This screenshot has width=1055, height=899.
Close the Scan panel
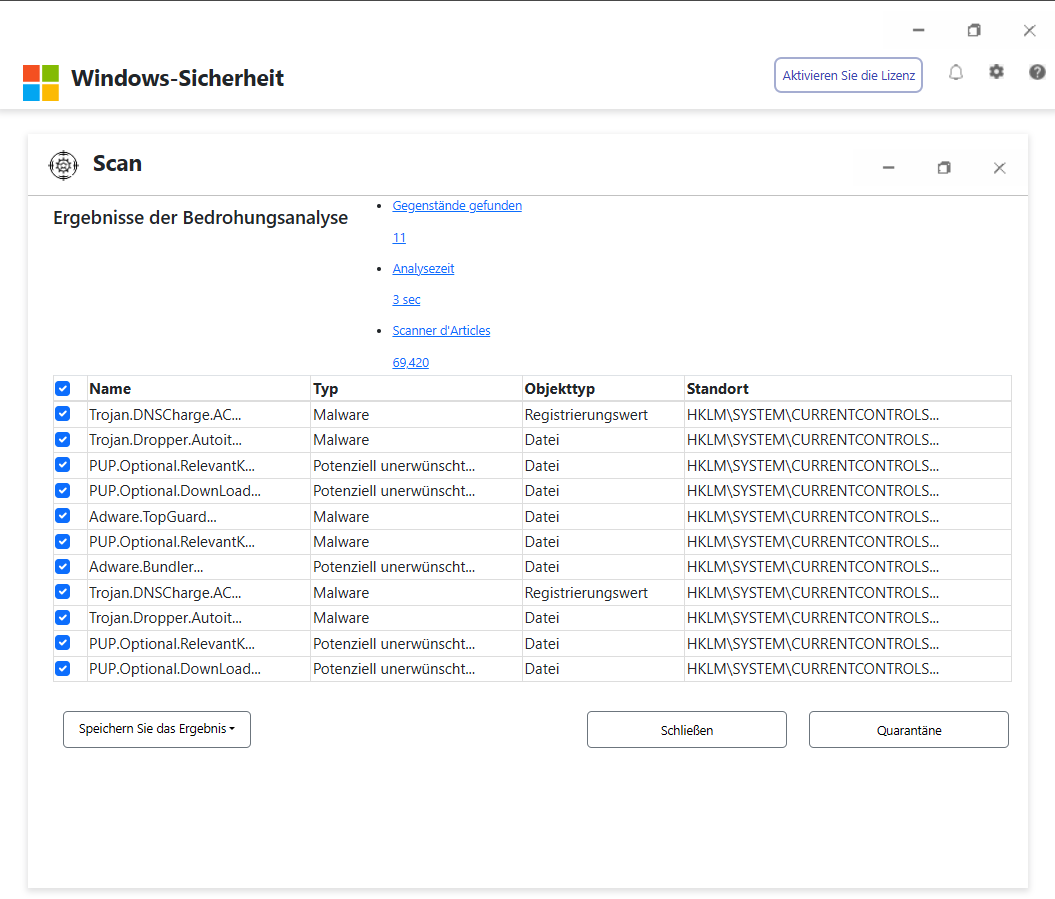999,168
